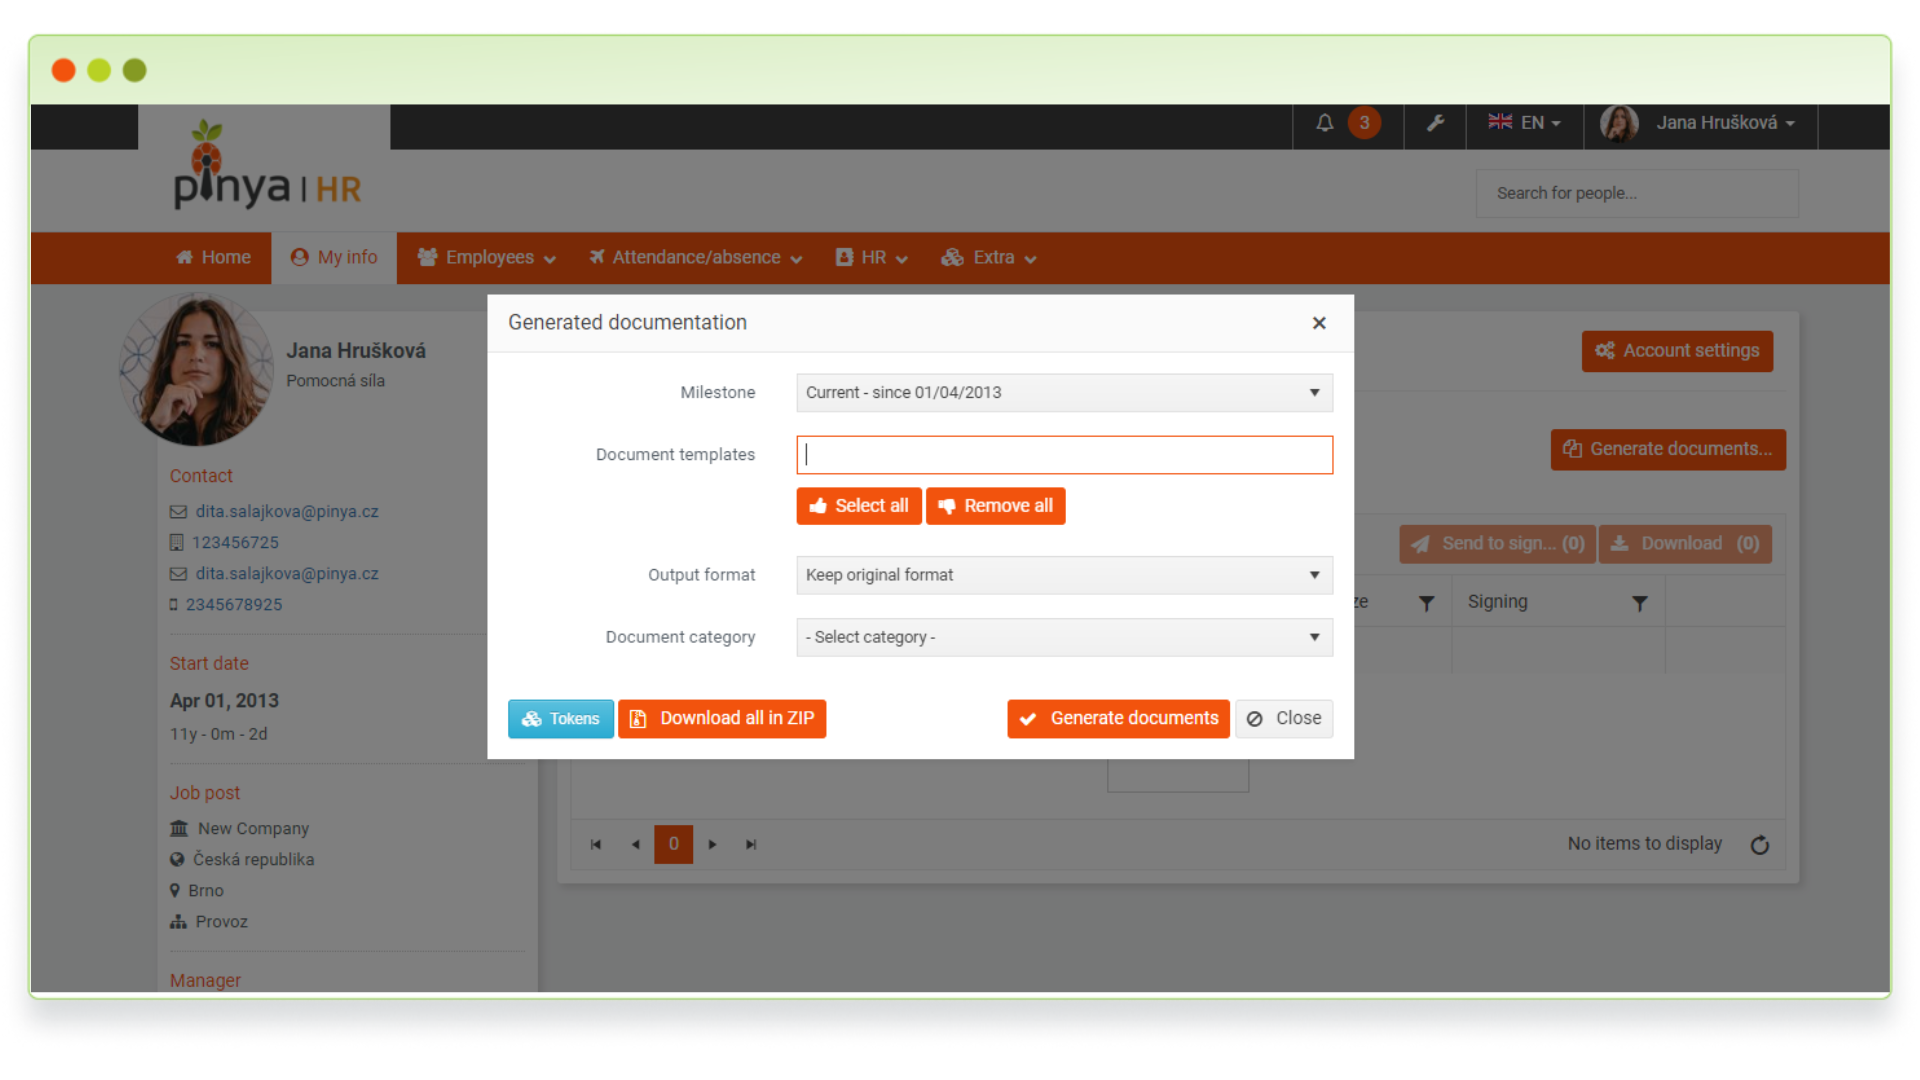This screenshot has width=1920, height=1080.
Task: Click into the Document templates field
Action: tap(1064, 455)
